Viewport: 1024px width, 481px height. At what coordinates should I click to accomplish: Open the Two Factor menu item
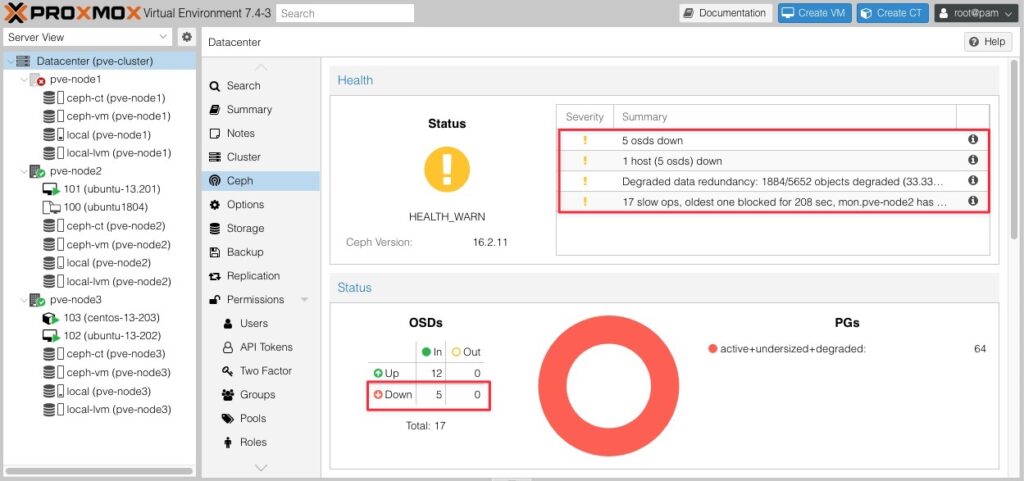coord(261,371)
